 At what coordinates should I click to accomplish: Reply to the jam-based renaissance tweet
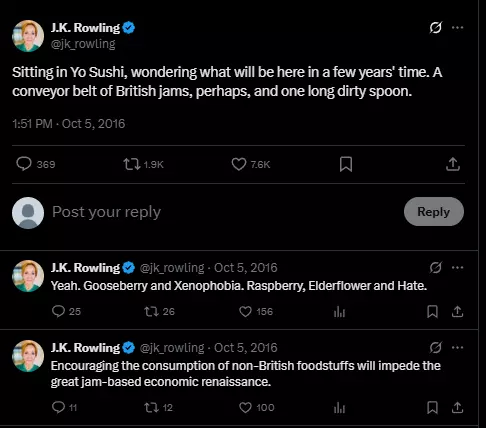click(58, 407)
